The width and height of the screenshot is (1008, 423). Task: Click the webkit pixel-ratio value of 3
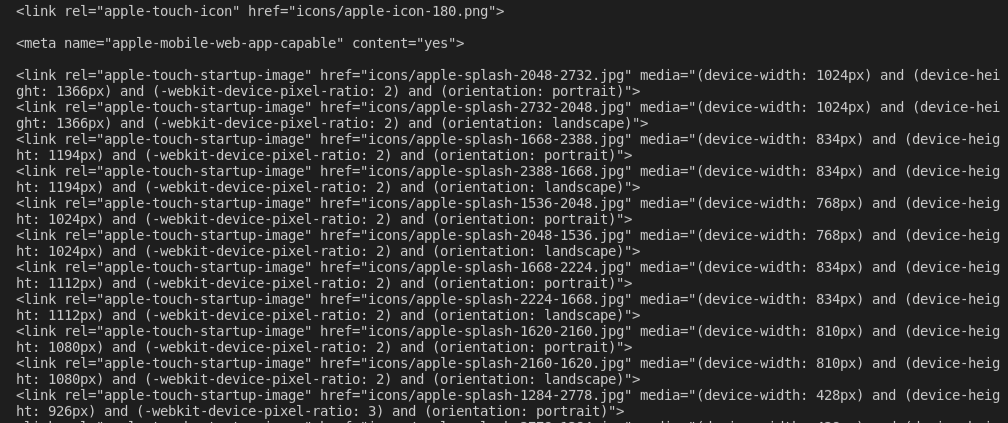click(372, 411)
